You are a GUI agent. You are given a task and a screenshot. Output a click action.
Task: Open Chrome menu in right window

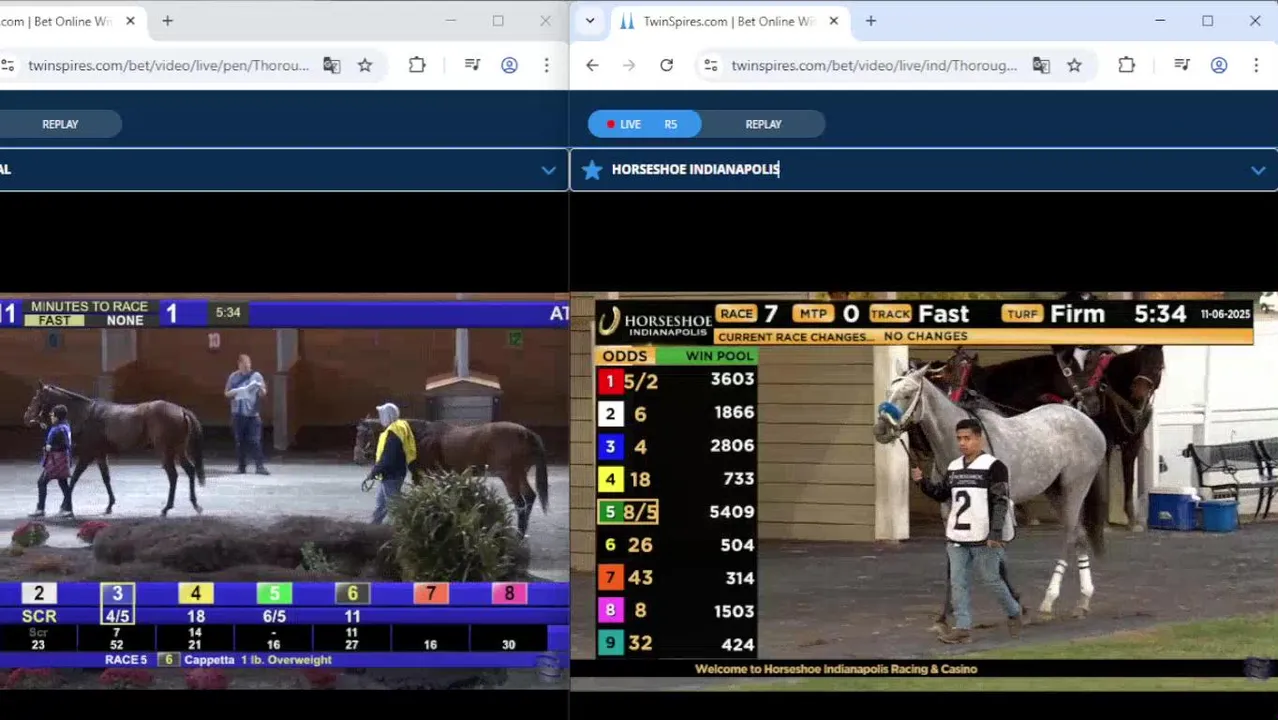coord(1256,65)
